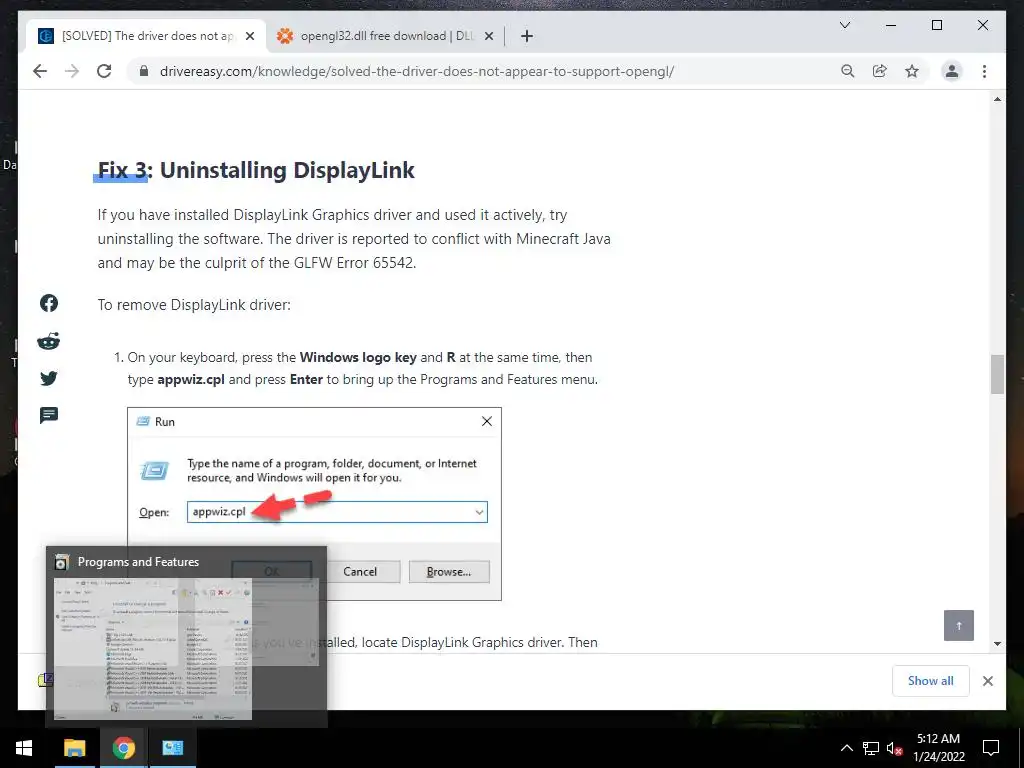
Task: Click the vertical scrollbar thumb
Action: tap(997, 374)
